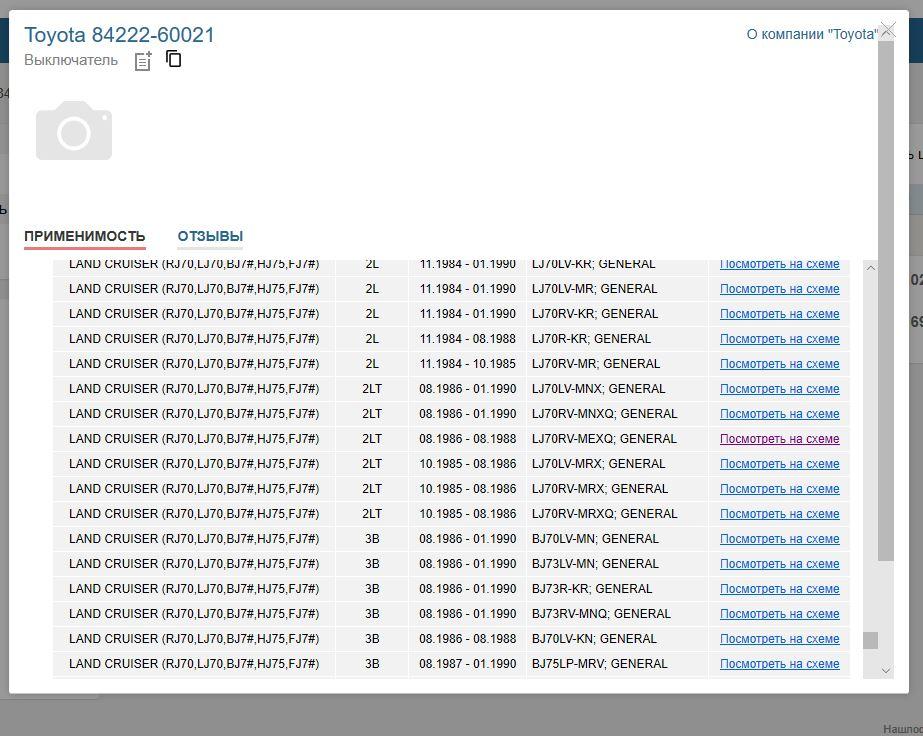Click the table scrollbar thumb

(x=871, y=640)
